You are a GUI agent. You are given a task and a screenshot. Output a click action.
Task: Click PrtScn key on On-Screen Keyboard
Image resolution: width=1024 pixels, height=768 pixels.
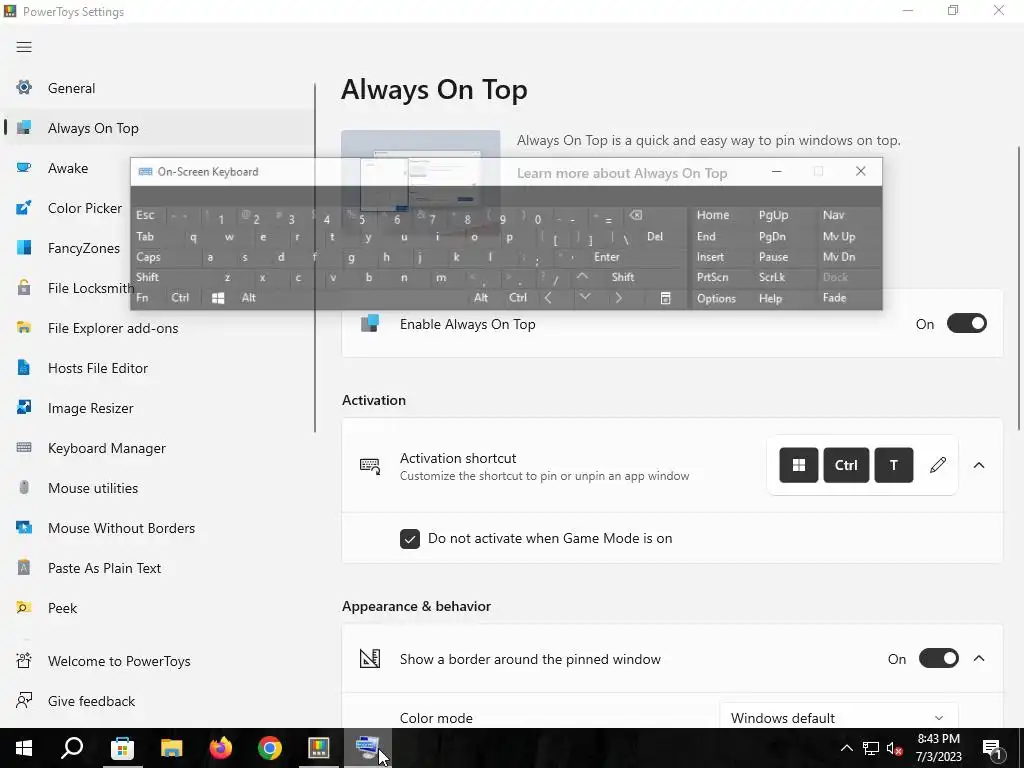pos(712,277)
